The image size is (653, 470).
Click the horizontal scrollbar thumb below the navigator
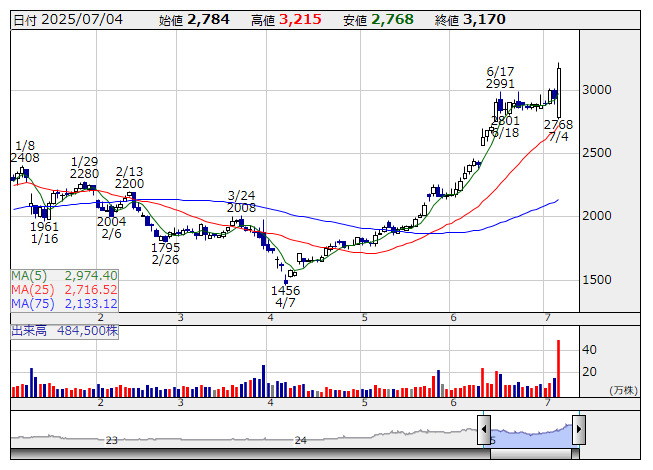click(531, 454)
